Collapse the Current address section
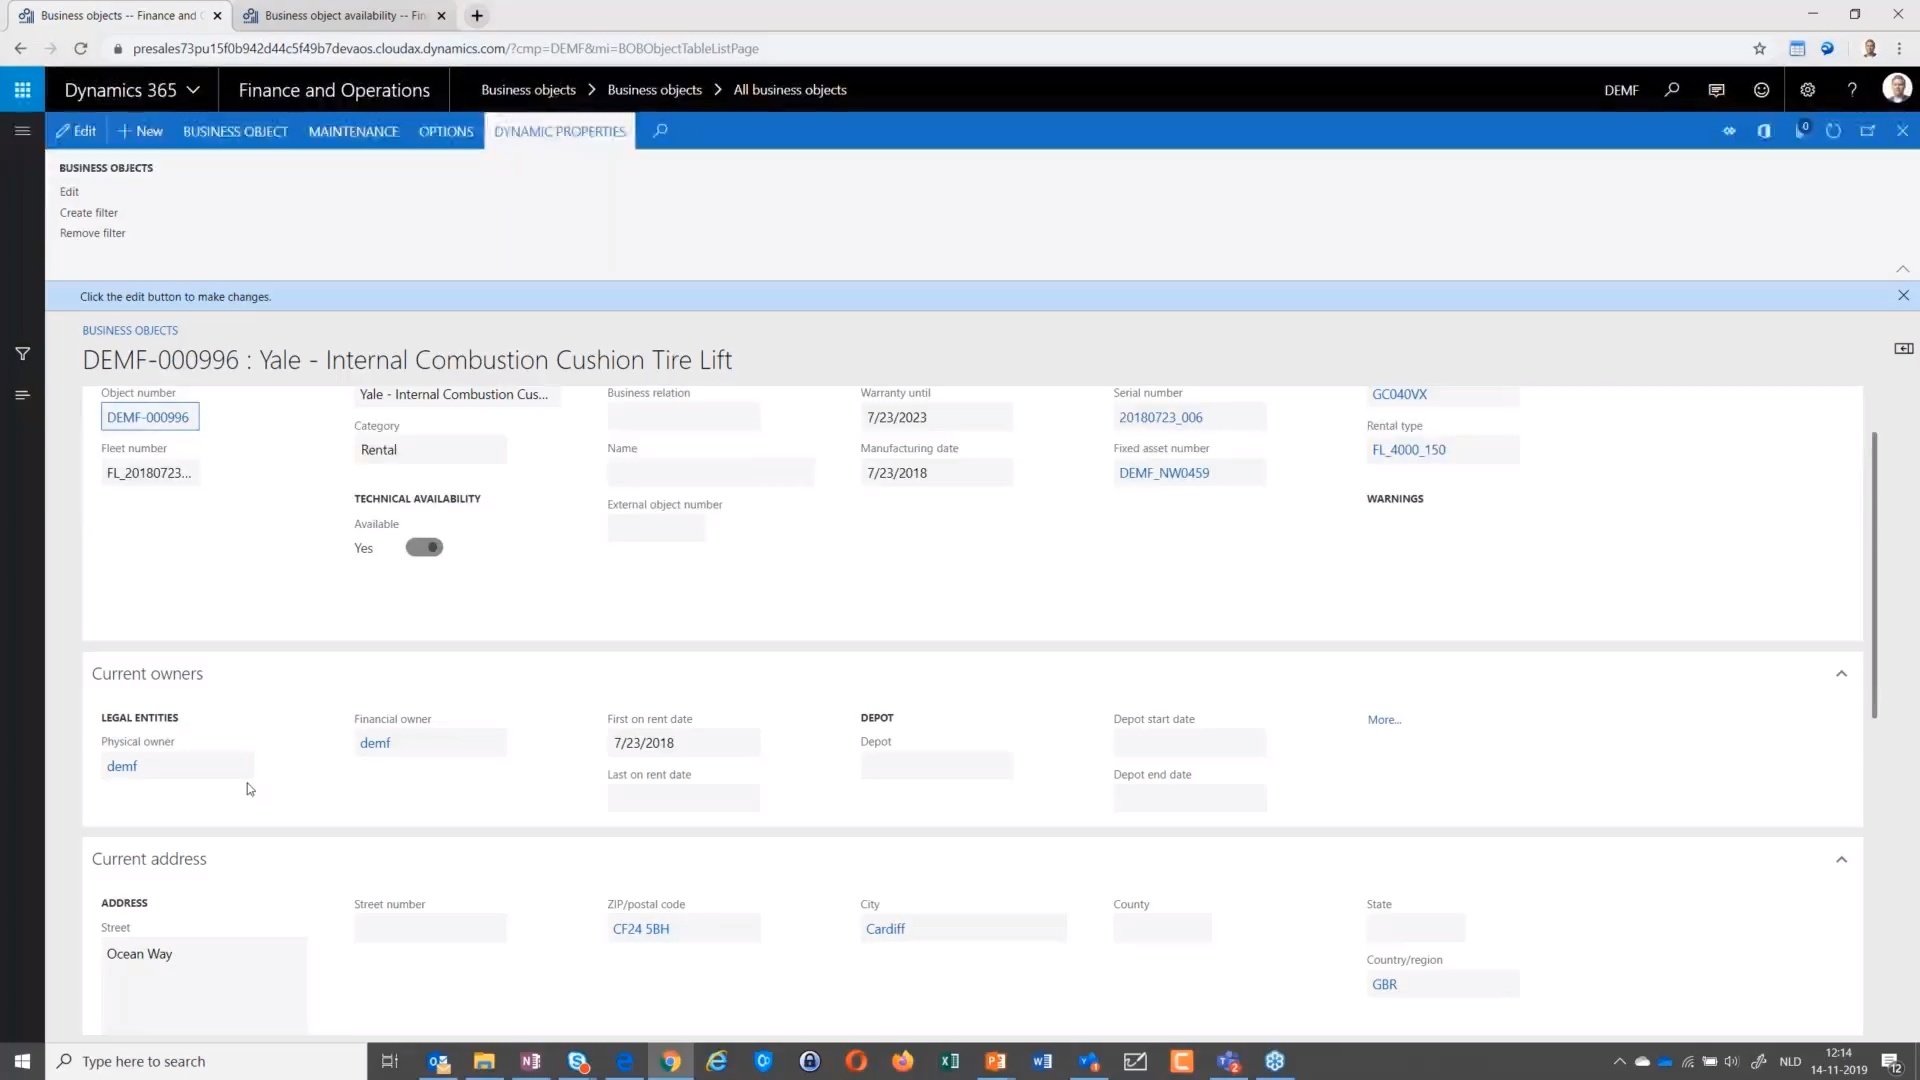 1841,859
